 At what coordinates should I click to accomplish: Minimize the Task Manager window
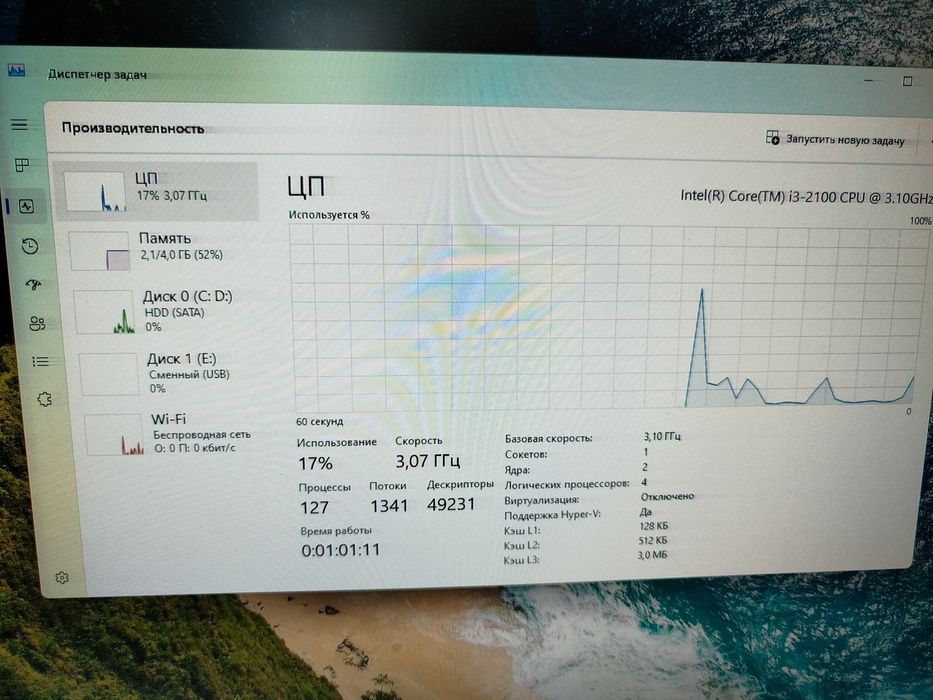point(869,80)
